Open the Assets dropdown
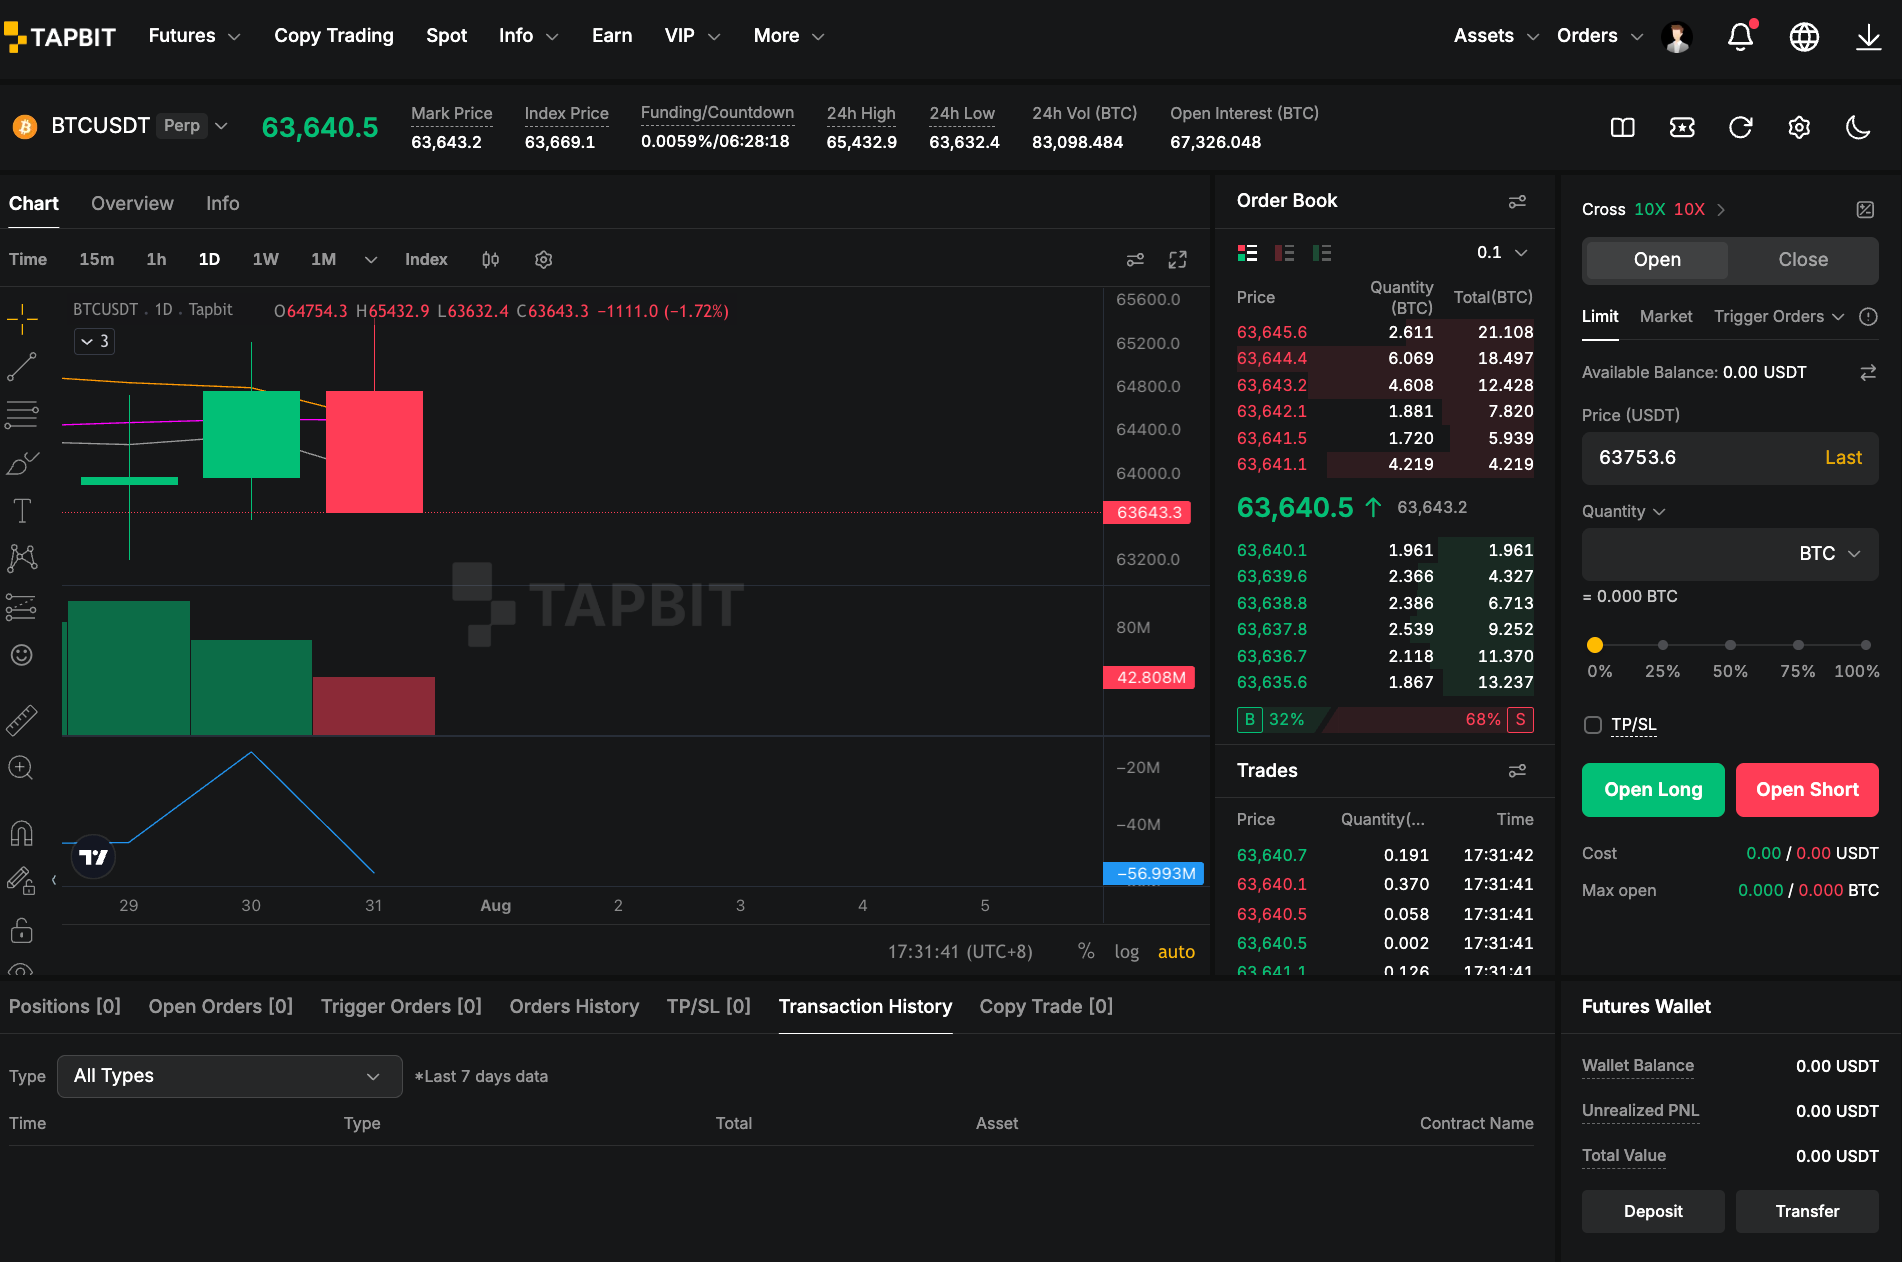Image resolution: width=1902 pixels, height=1262 pixels. pos(1496,36)
